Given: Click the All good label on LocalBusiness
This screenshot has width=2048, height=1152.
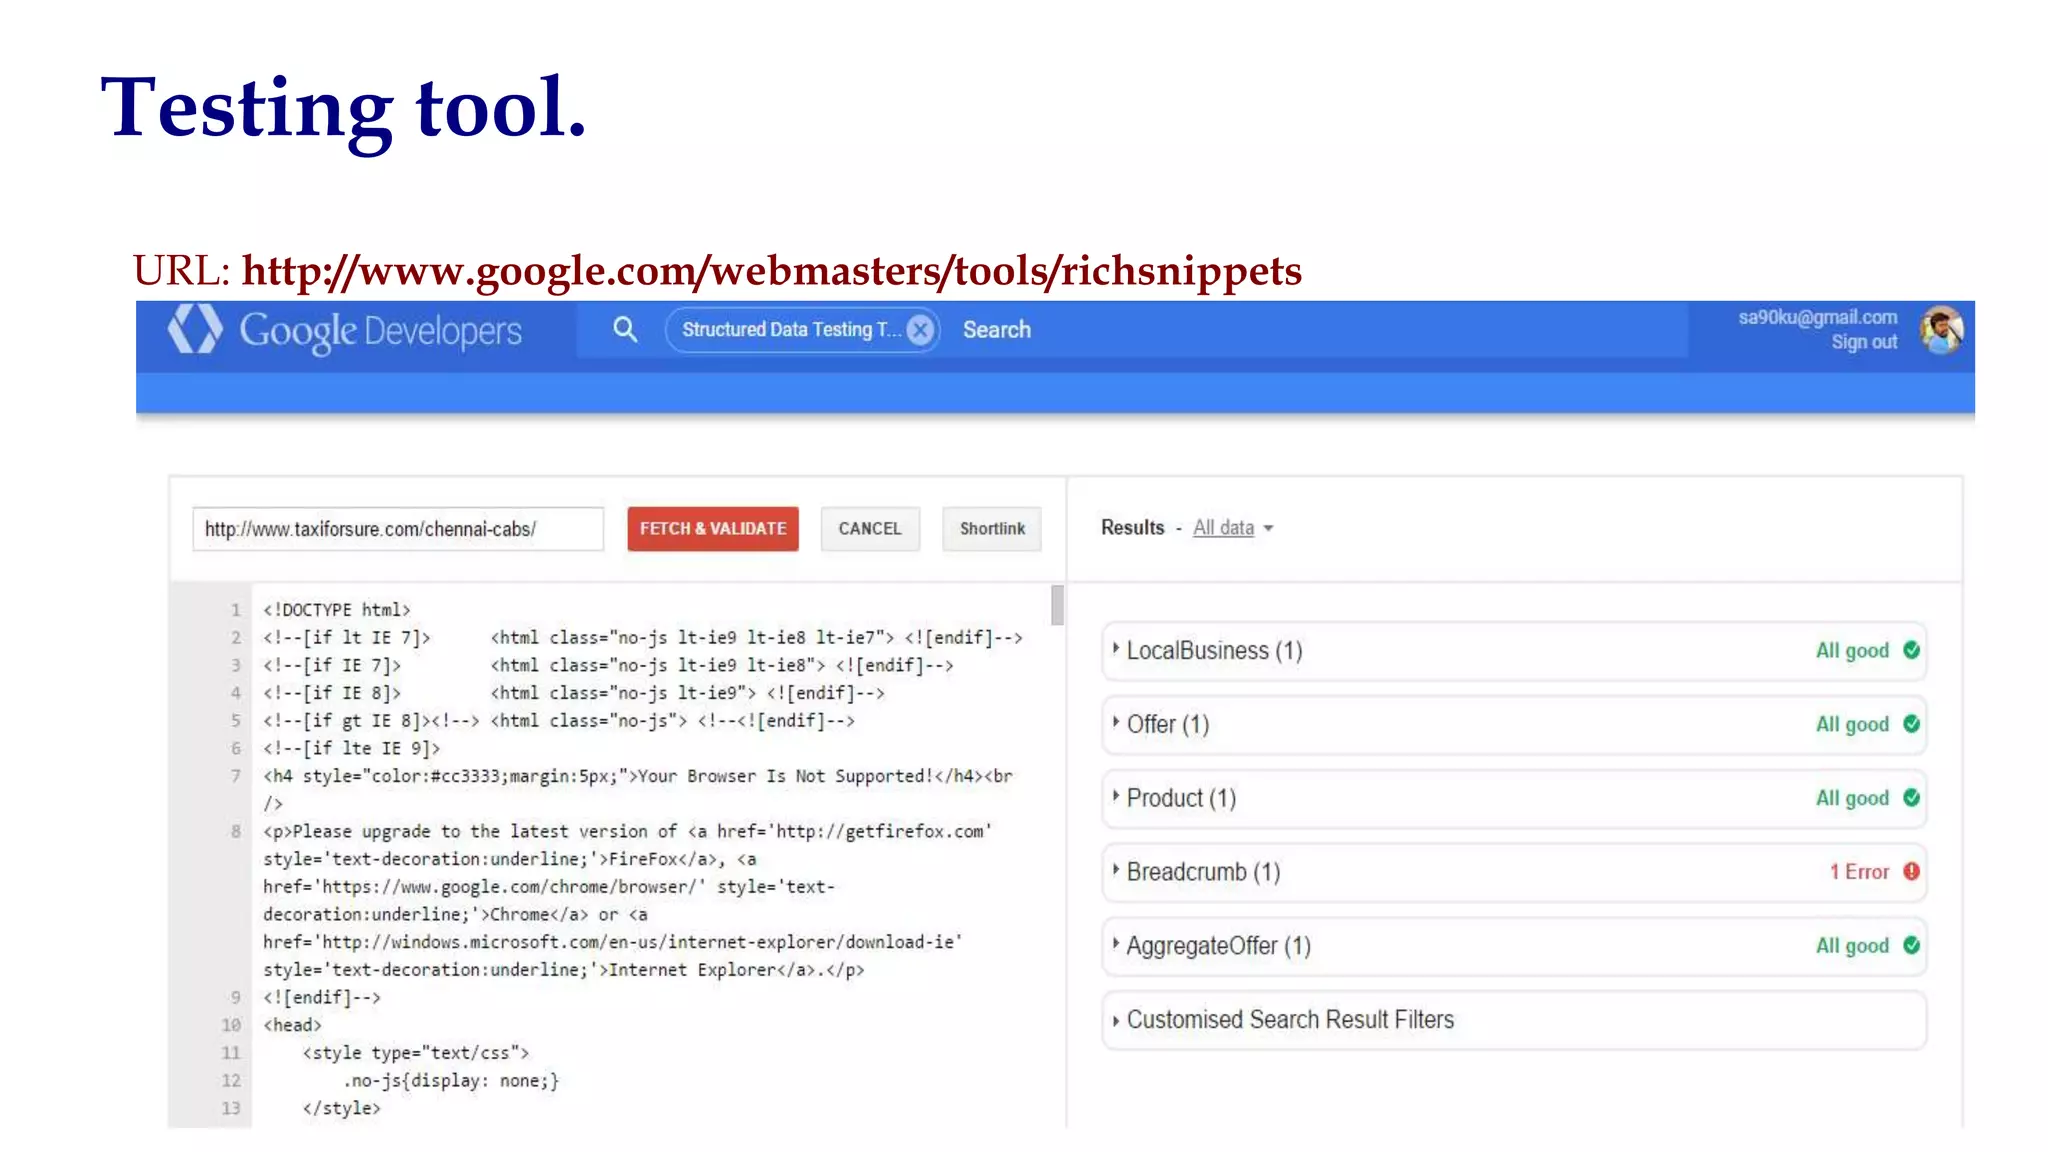Looking at the screenshot, I should click(x=1852, y=651).
